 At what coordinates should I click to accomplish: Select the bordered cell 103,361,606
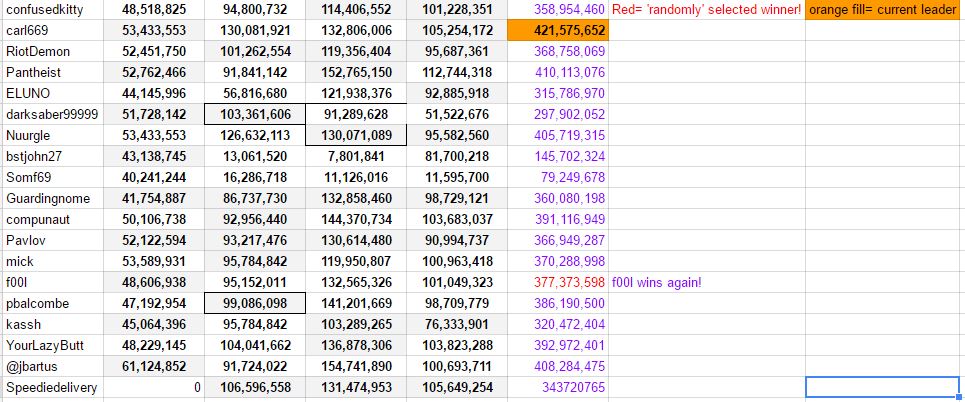254,115
